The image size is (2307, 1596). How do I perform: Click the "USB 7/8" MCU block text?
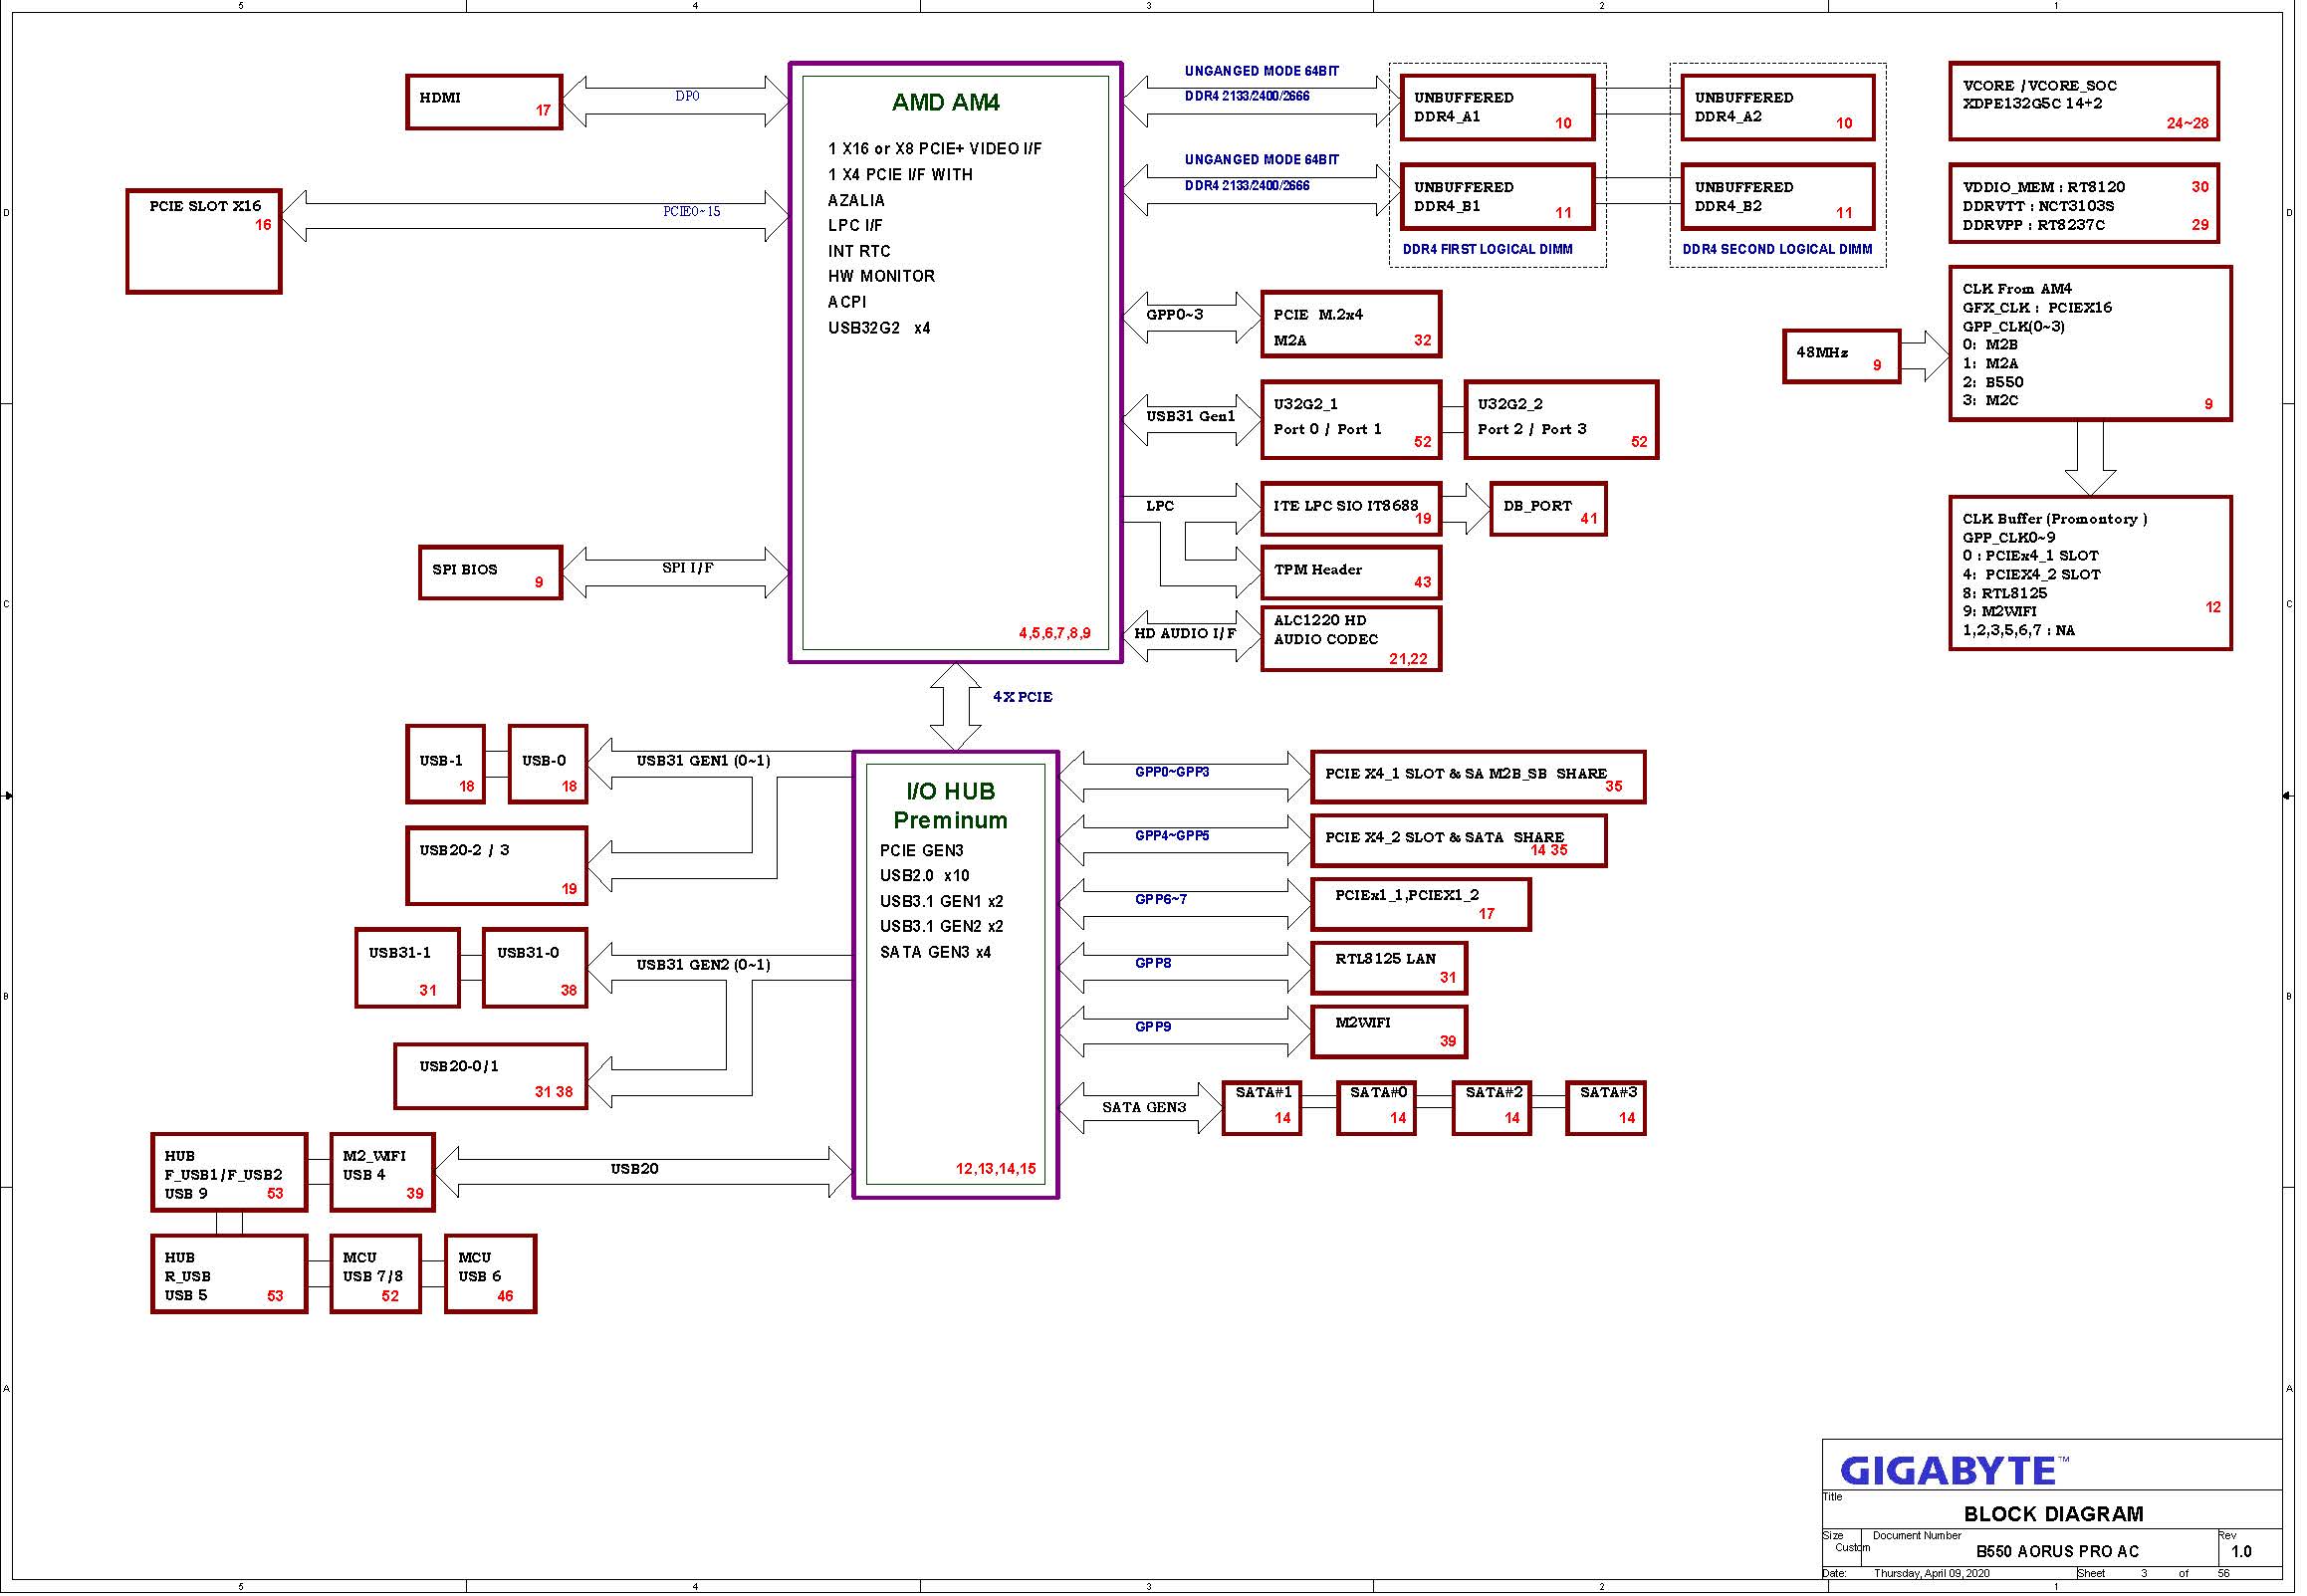pos(373,1277)
